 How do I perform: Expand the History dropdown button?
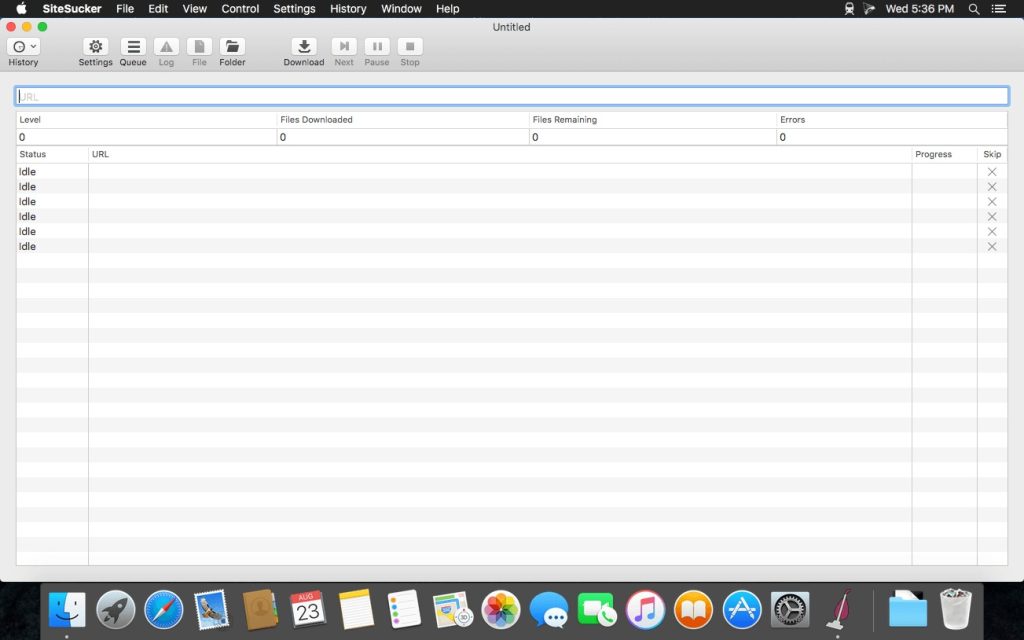click(x=23, y=47)
